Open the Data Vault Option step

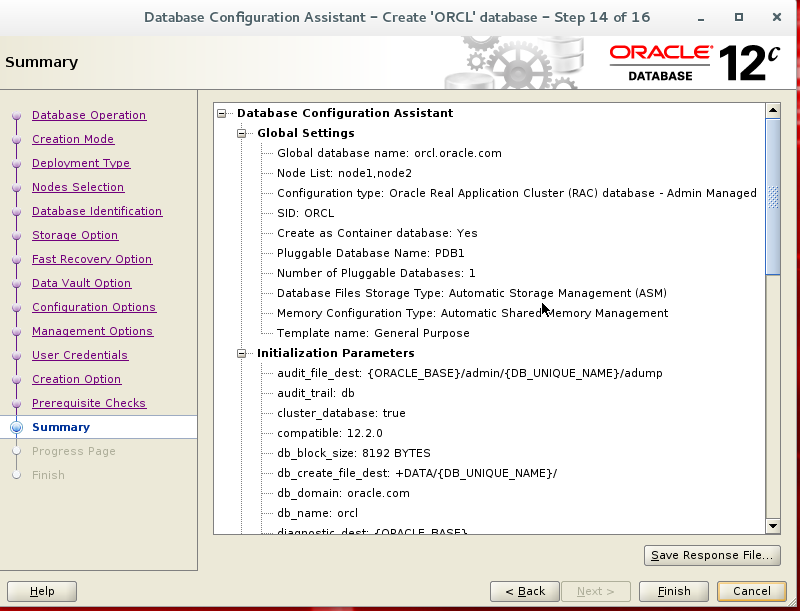[81, 283]
